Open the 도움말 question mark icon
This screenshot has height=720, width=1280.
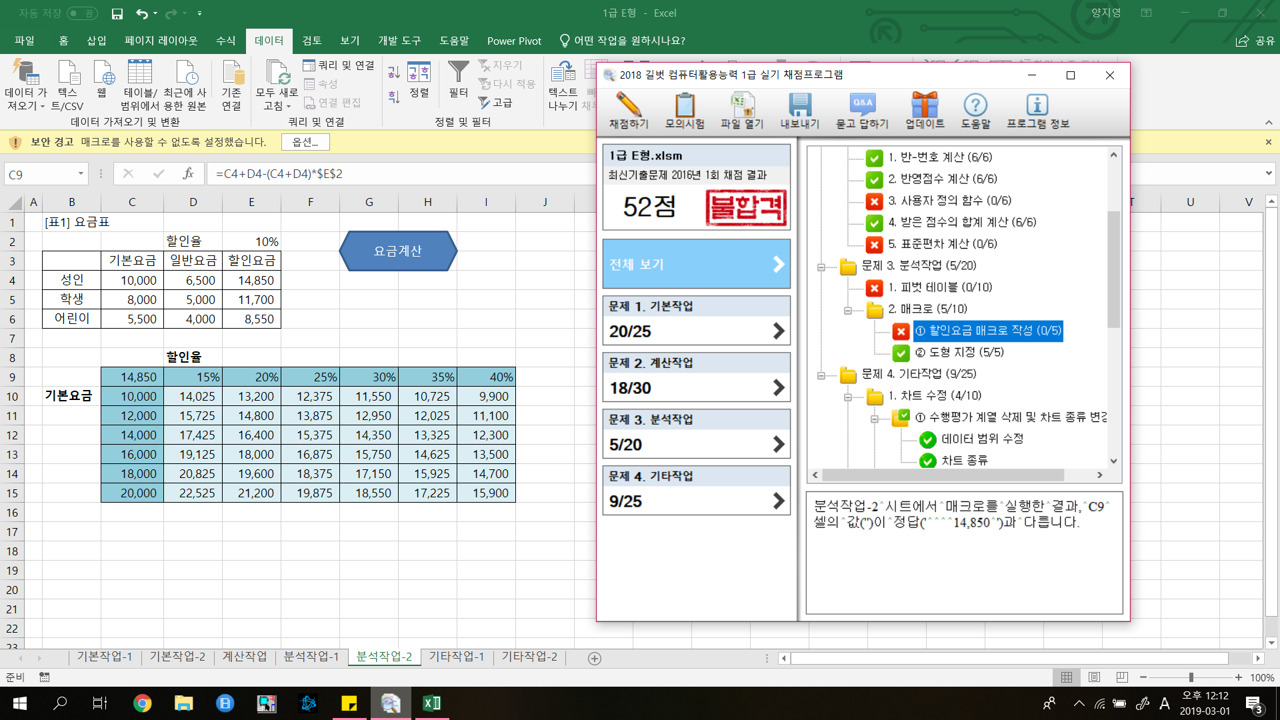point(975,105)
